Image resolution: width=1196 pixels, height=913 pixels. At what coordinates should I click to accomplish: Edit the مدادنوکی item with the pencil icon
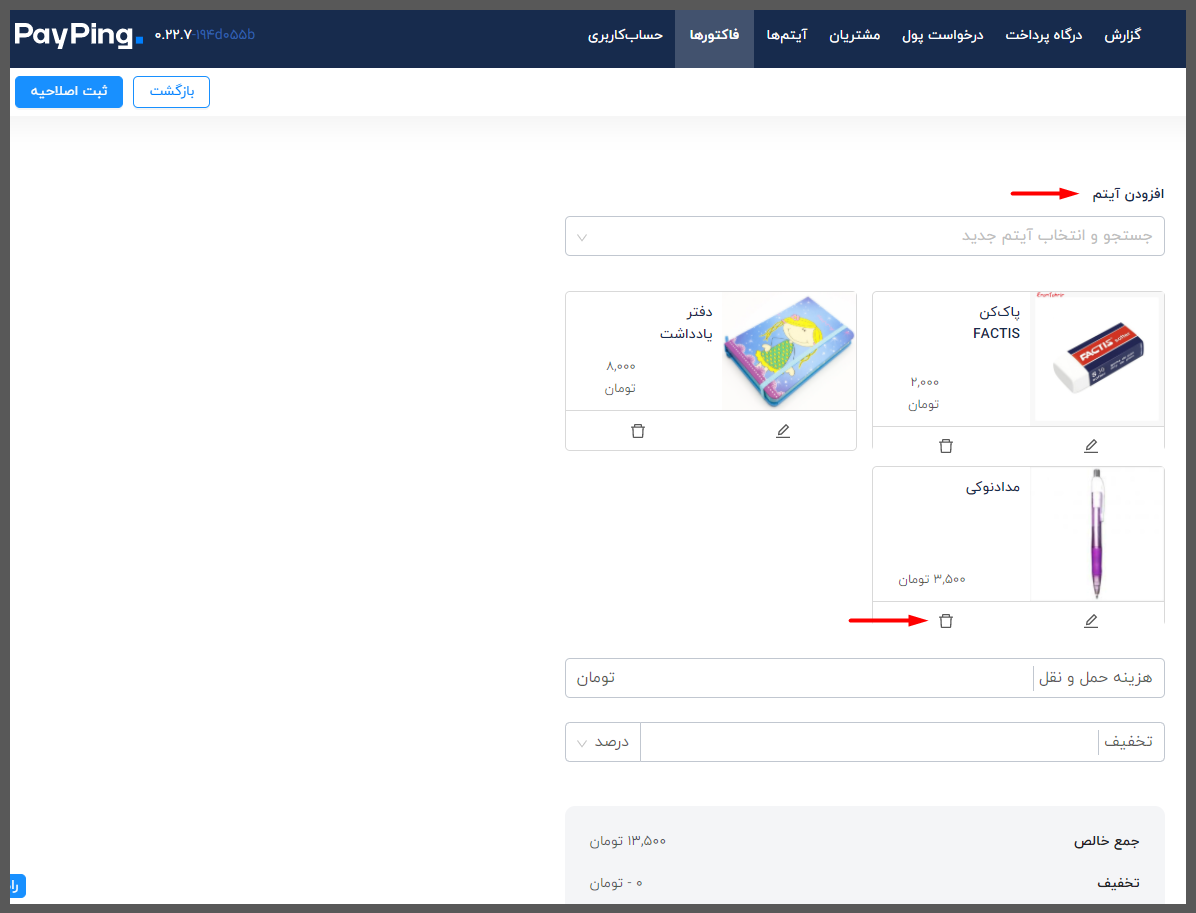tap(1091, 621)
